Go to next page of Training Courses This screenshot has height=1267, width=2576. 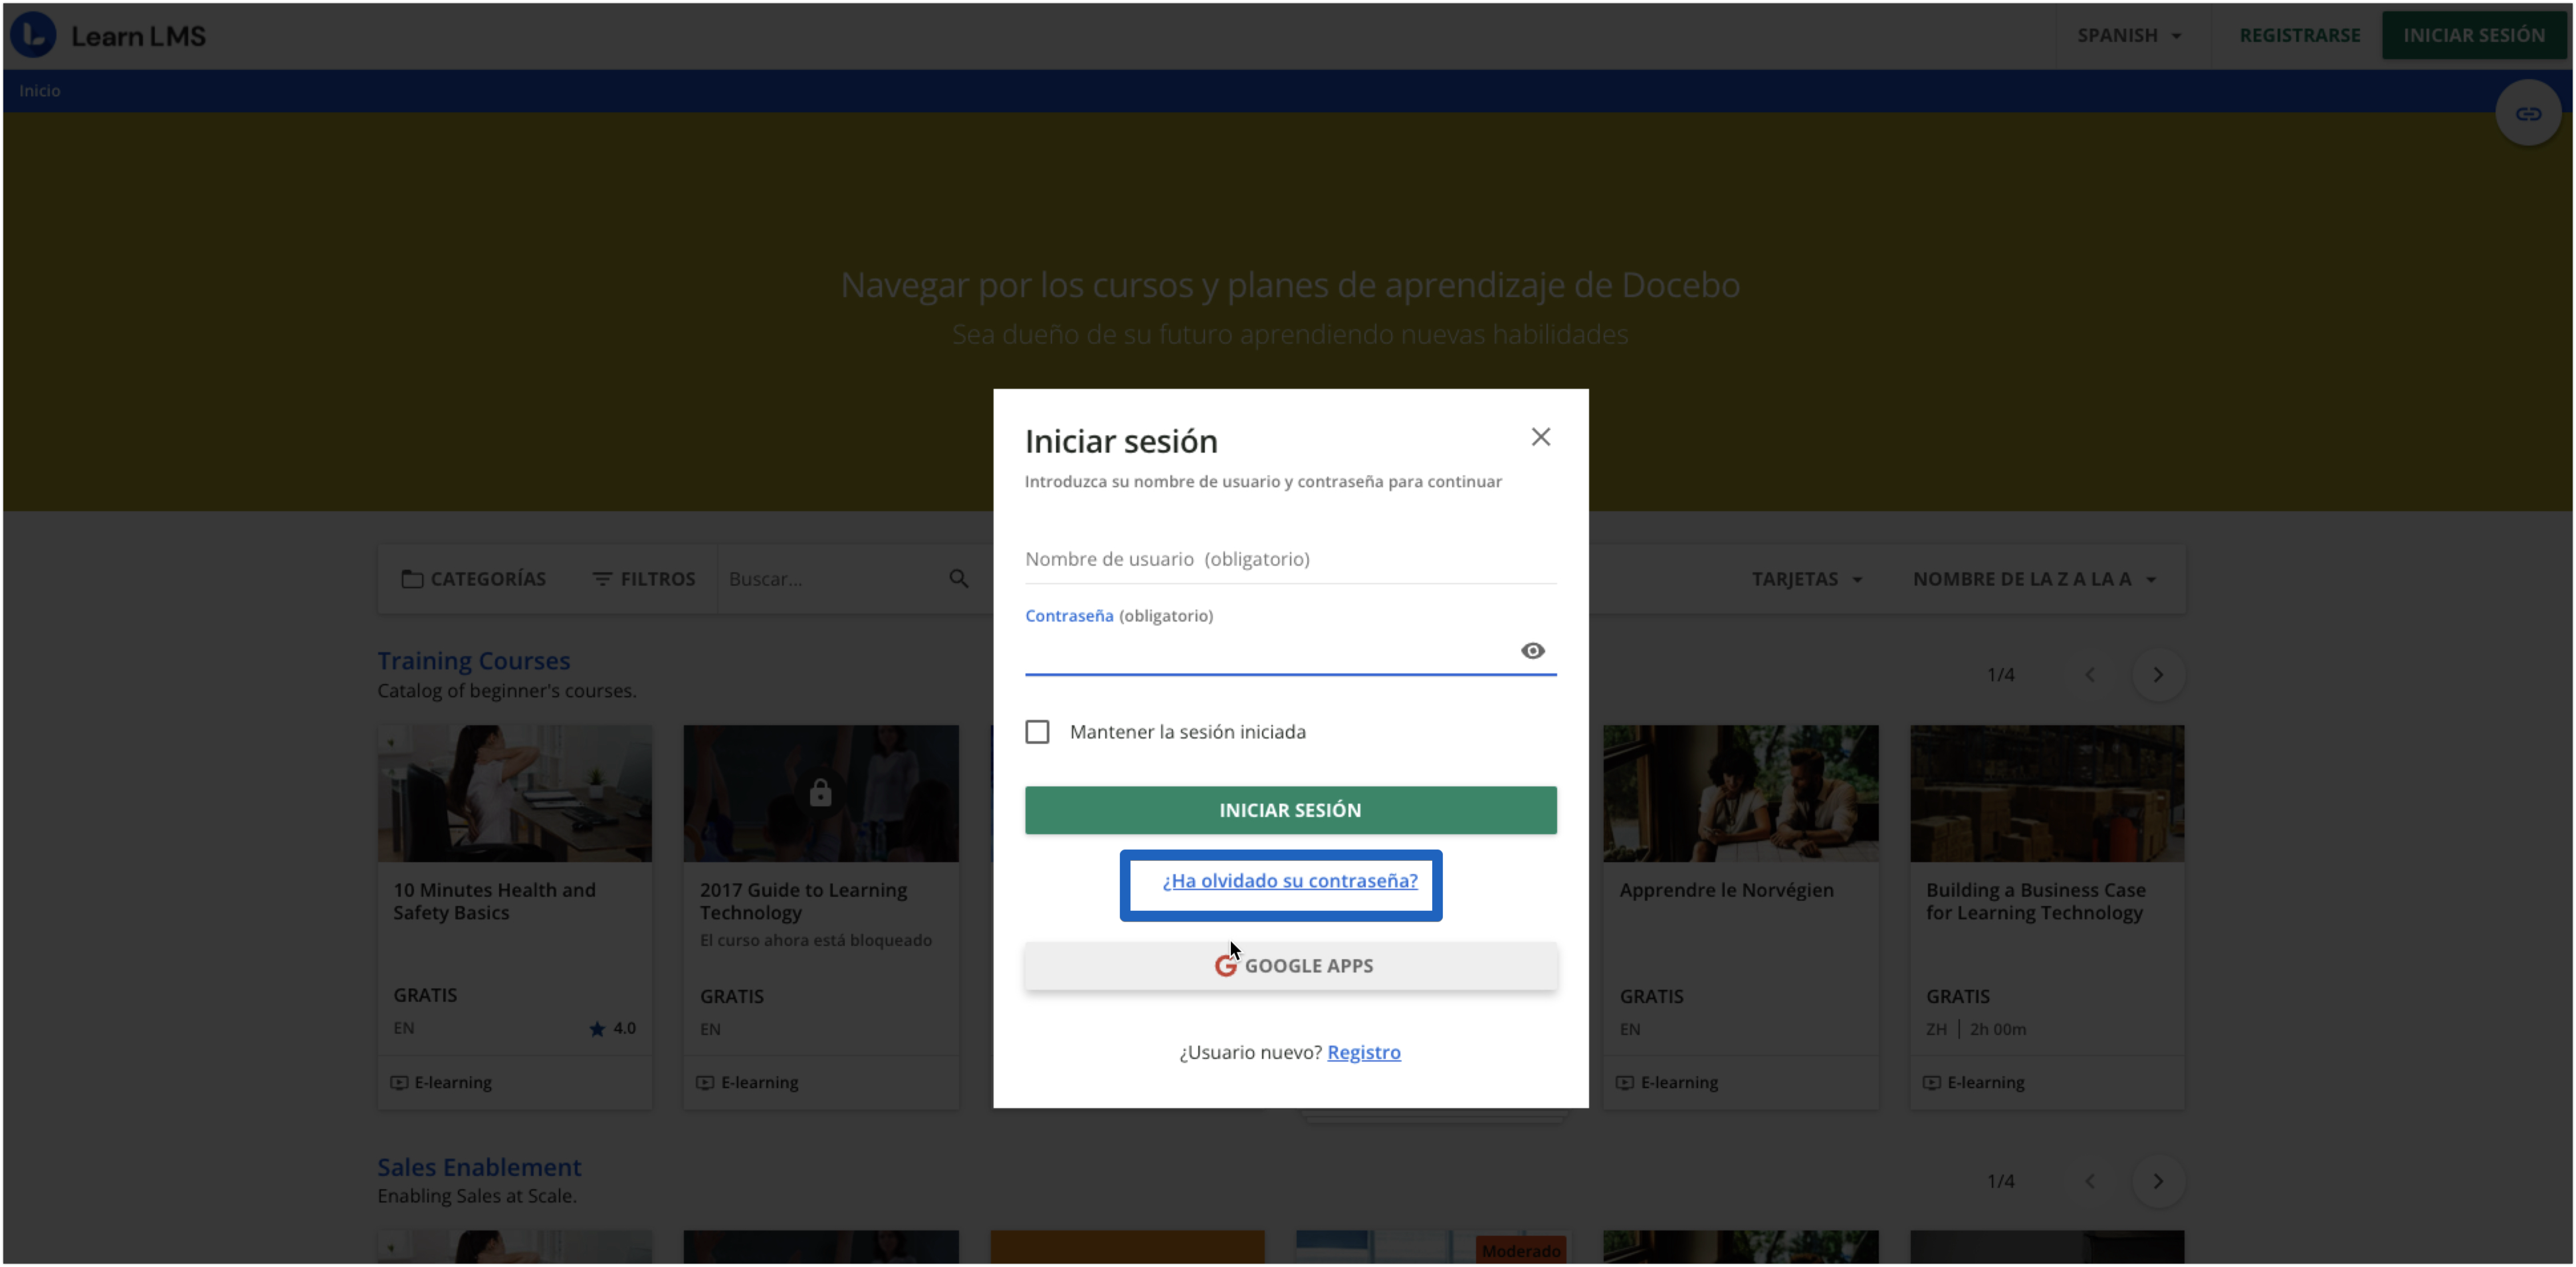tap(2158, 675)
